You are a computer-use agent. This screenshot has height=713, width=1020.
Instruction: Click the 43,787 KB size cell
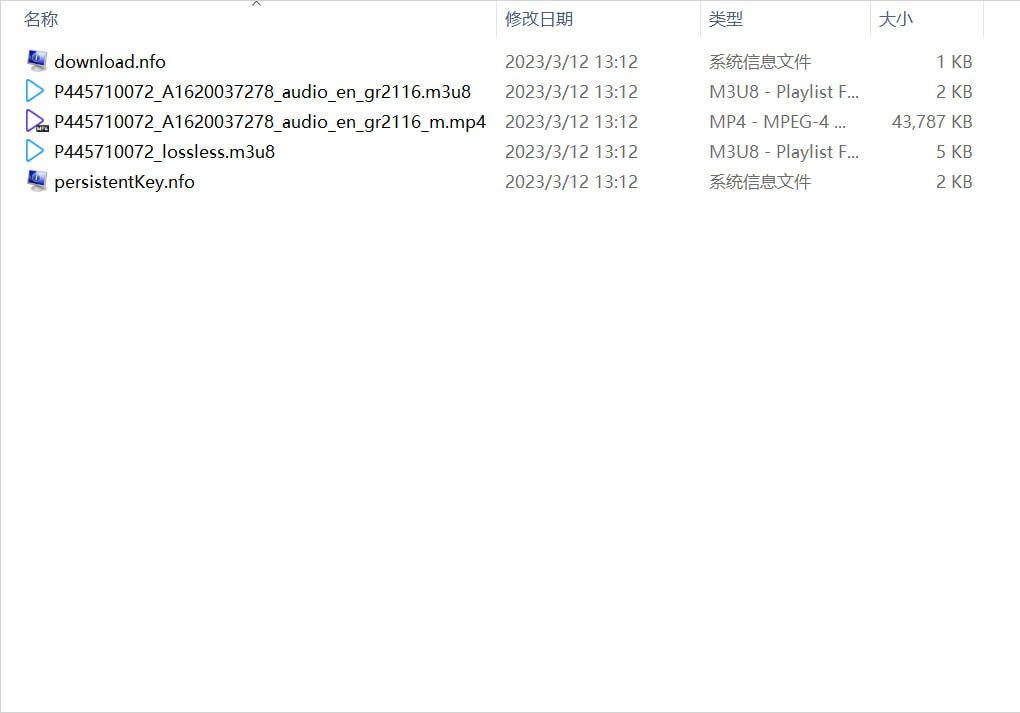click(932, 122)
